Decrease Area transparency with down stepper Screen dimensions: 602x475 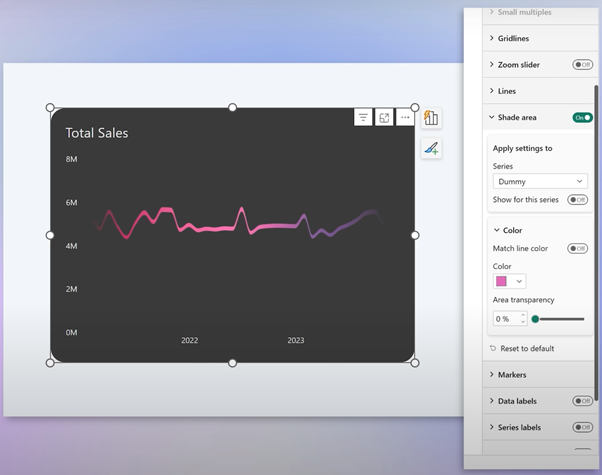pyautogui.click(x=523, y=322)
